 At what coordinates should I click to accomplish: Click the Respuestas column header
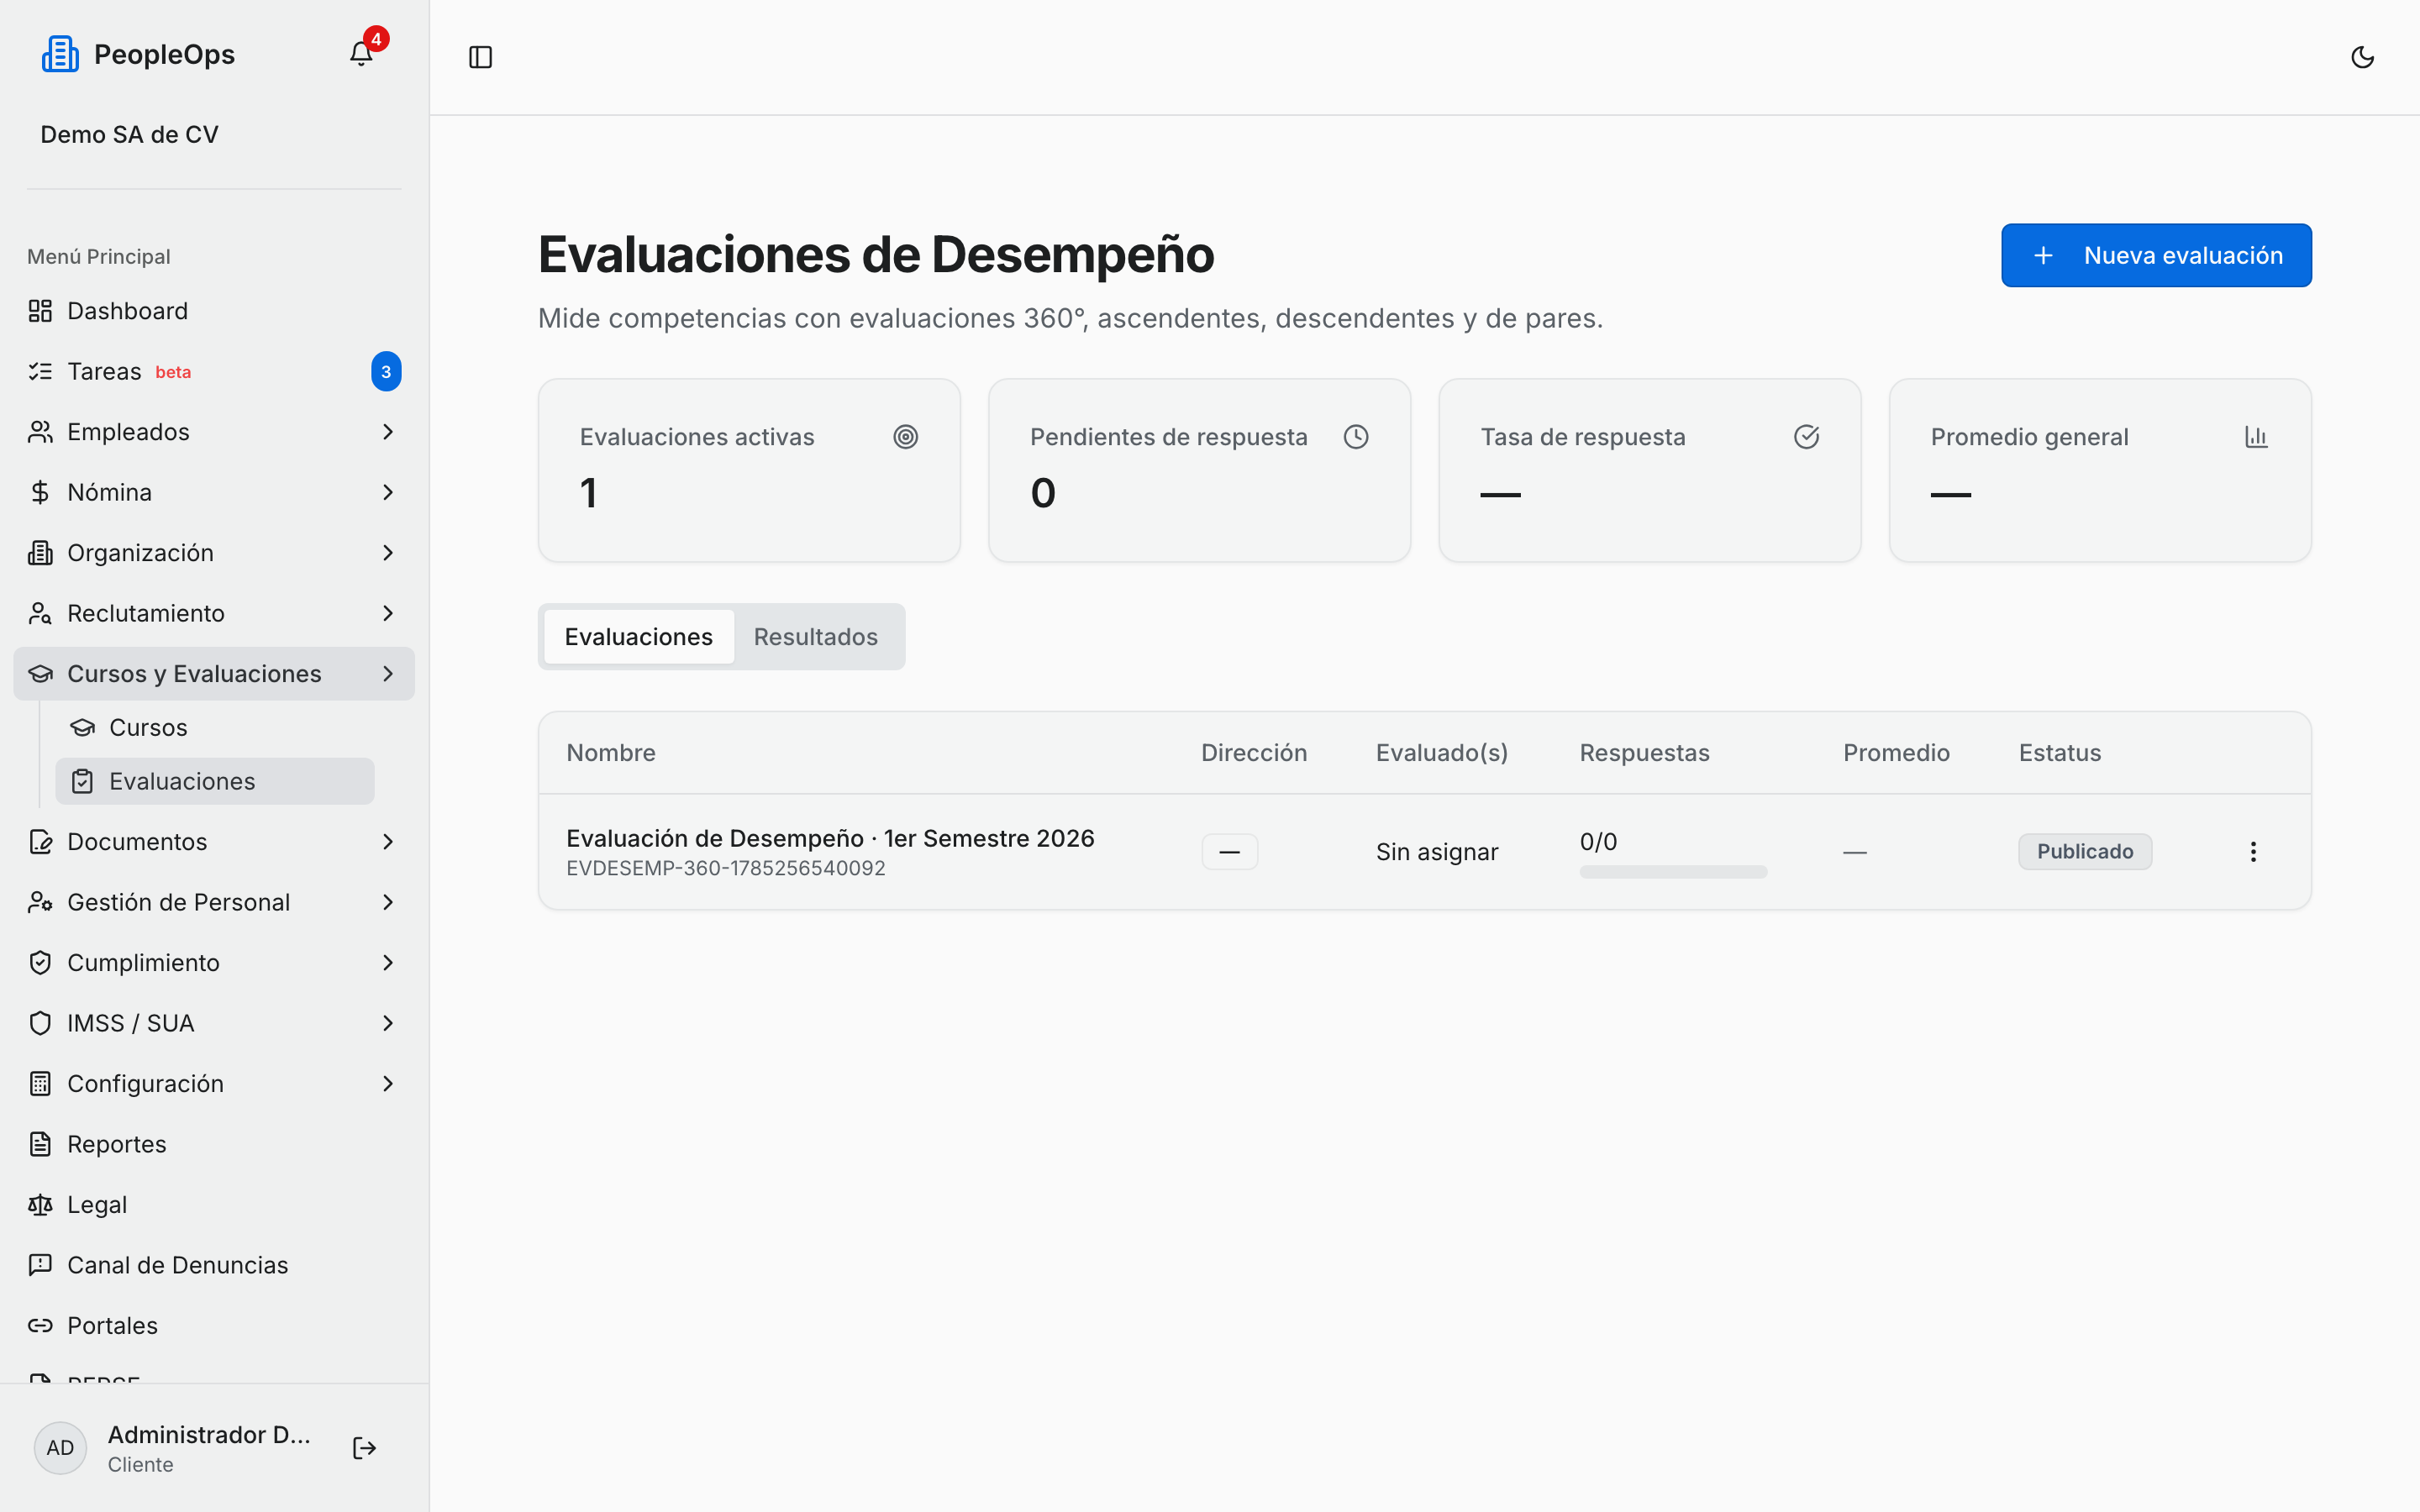coord(1645,753)
